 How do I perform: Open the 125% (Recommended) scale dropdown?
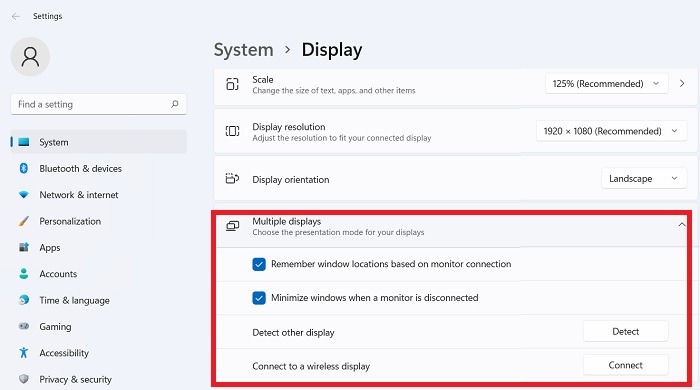606,83
